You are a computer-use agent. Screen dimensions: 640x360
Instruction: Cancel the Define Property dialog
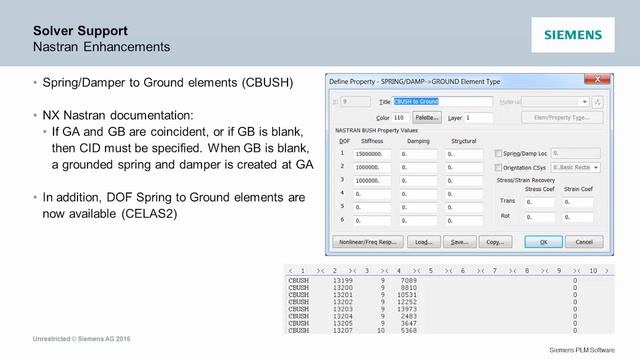tap(584, 242)
